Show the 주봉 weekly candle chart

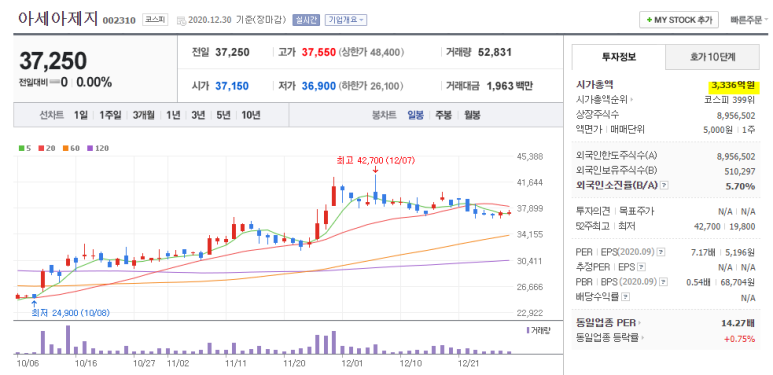coord(443,115)
